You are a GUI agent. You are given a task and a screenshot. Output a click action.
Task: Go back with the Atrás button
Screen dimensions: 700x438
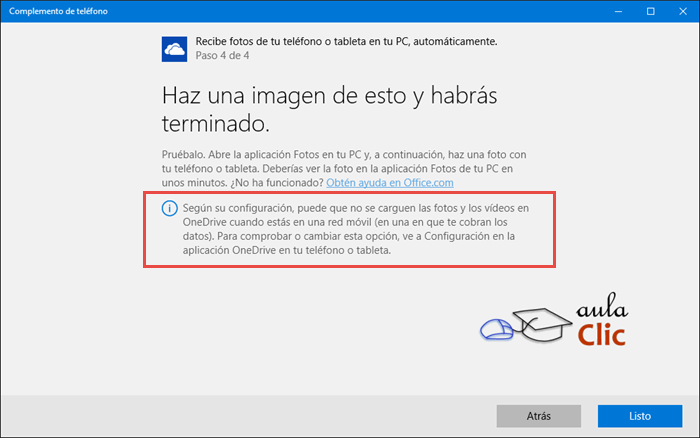(537, 415)
